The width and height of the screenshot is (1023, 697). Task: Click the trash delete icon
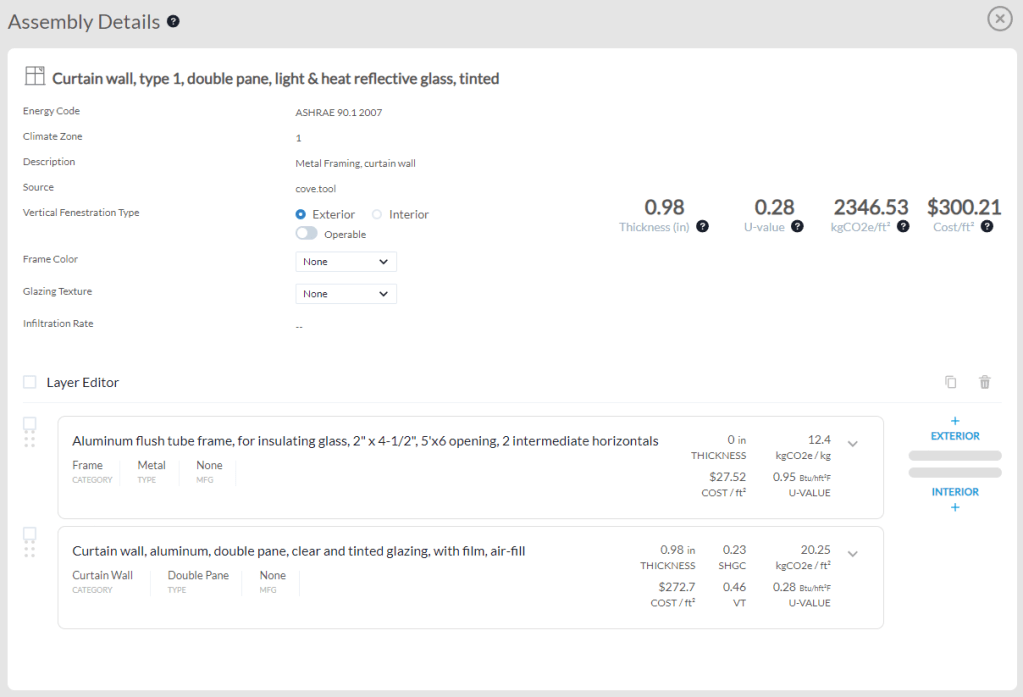[x=985, y=382]
